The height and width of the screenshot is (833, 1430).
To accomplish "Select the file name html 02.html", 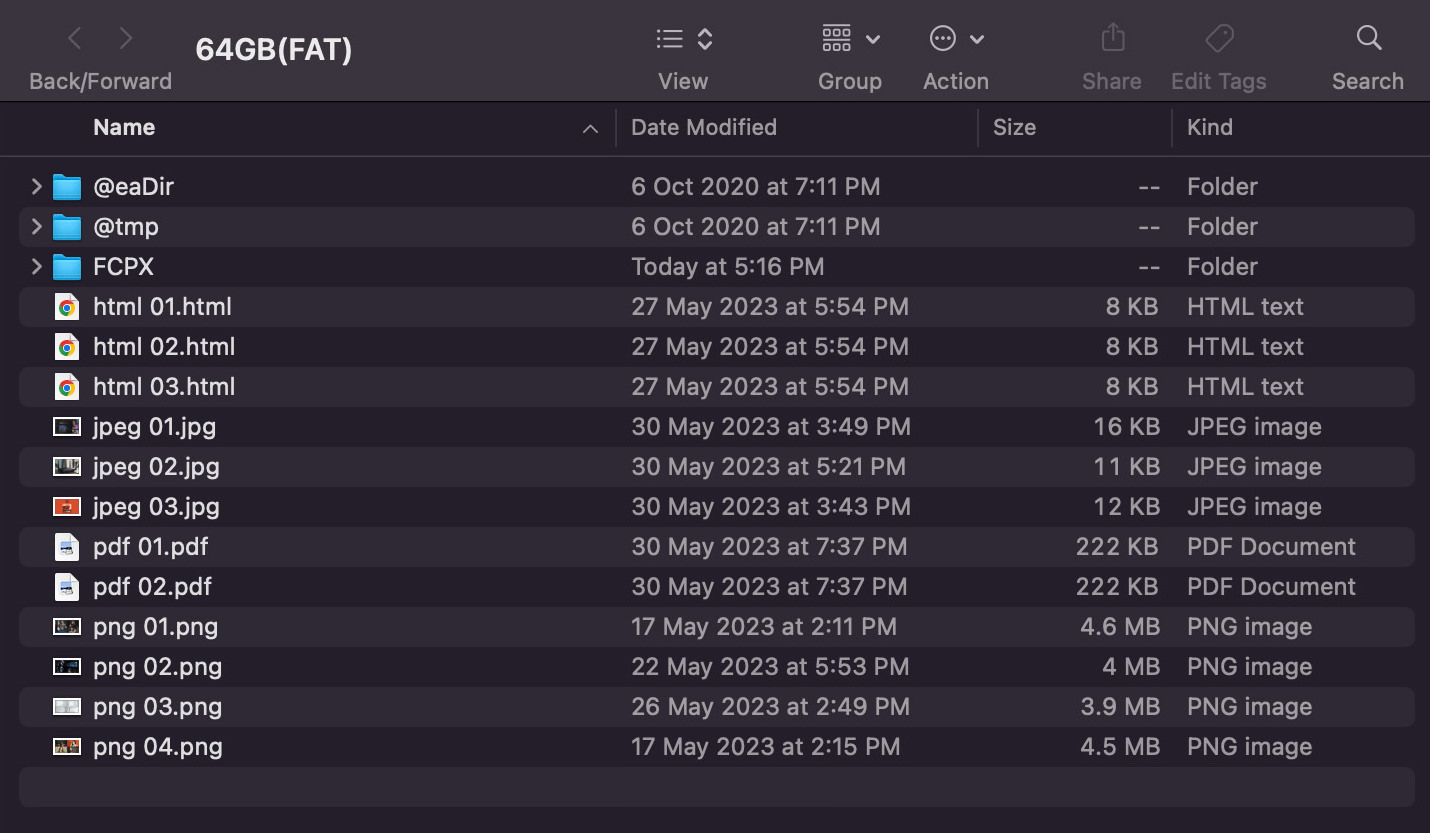I will coord(164,347).
